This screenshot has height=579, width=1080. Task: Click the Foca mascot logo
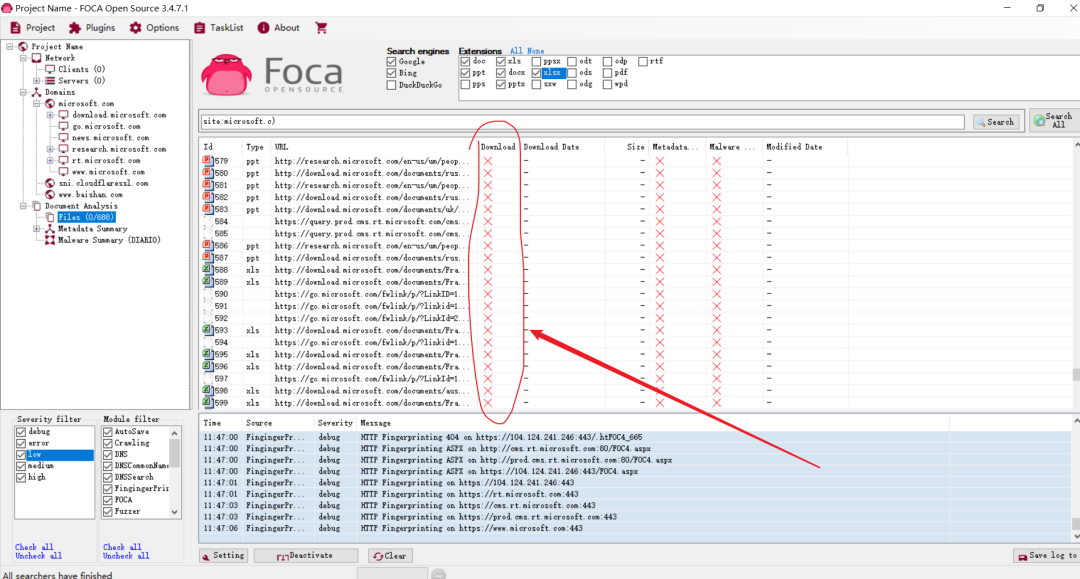tap(227, 74)
